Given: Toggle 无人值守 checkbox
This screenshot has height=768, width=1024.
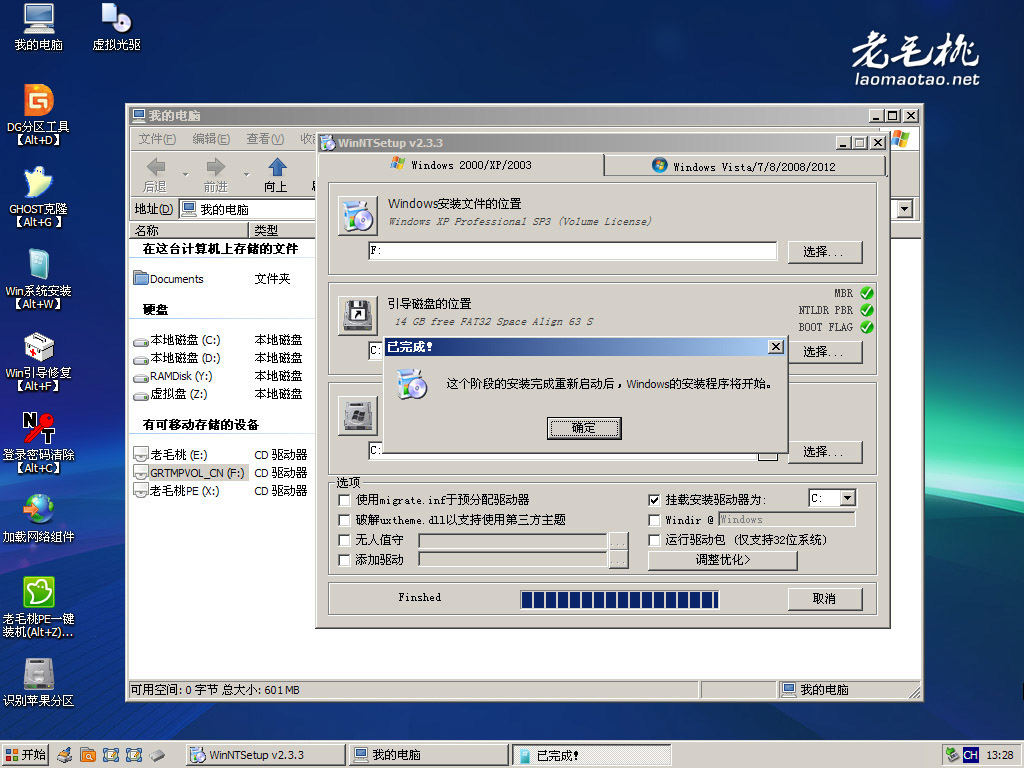Looking at the screenshot, I should click(x=344, y=540).
